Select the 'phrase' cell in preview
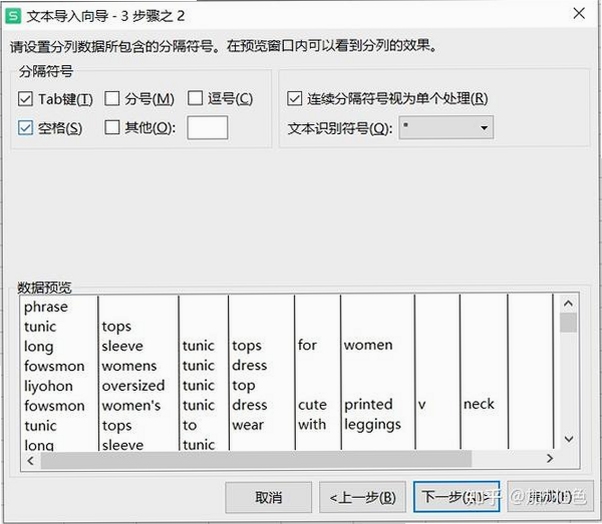This screenshot has height=524, width=602. coord(46,307)
